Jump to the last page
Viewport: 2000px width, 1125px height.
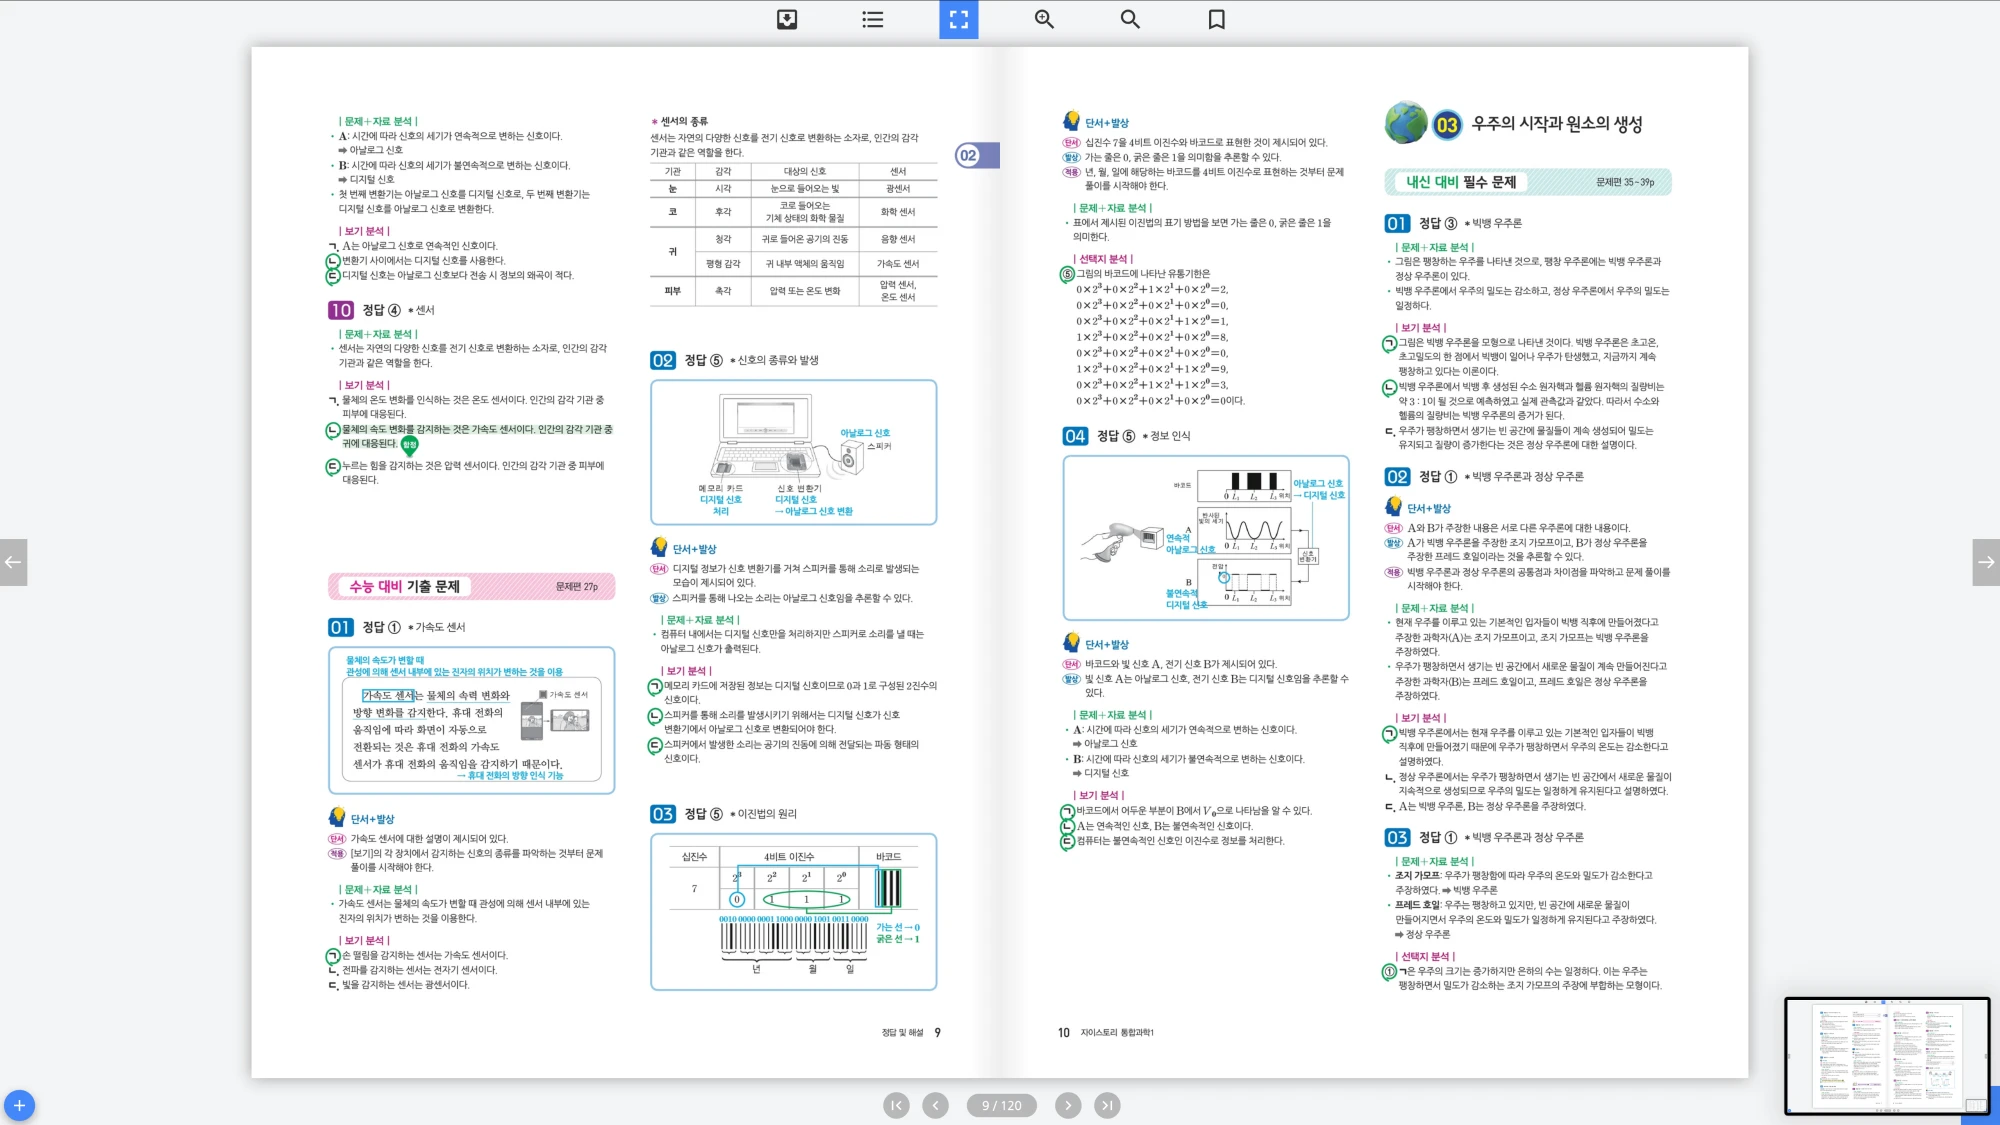coord(1106,1105)
